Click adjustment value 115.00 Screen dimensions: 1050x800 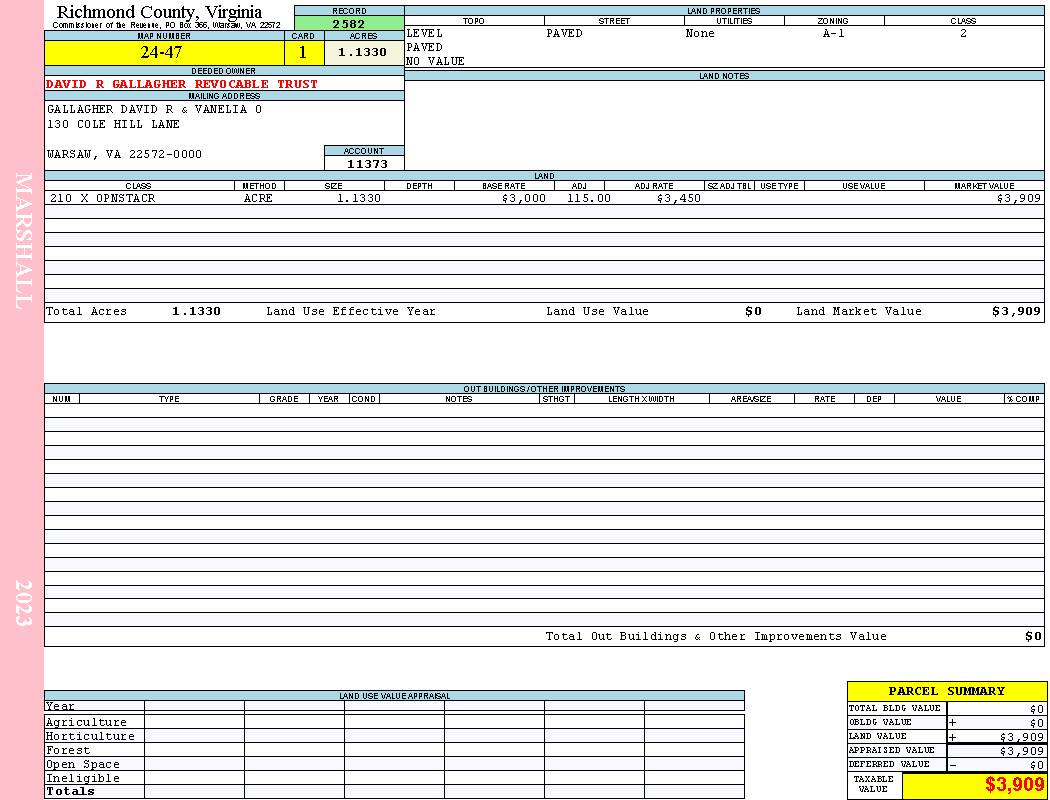click(589, 198)
